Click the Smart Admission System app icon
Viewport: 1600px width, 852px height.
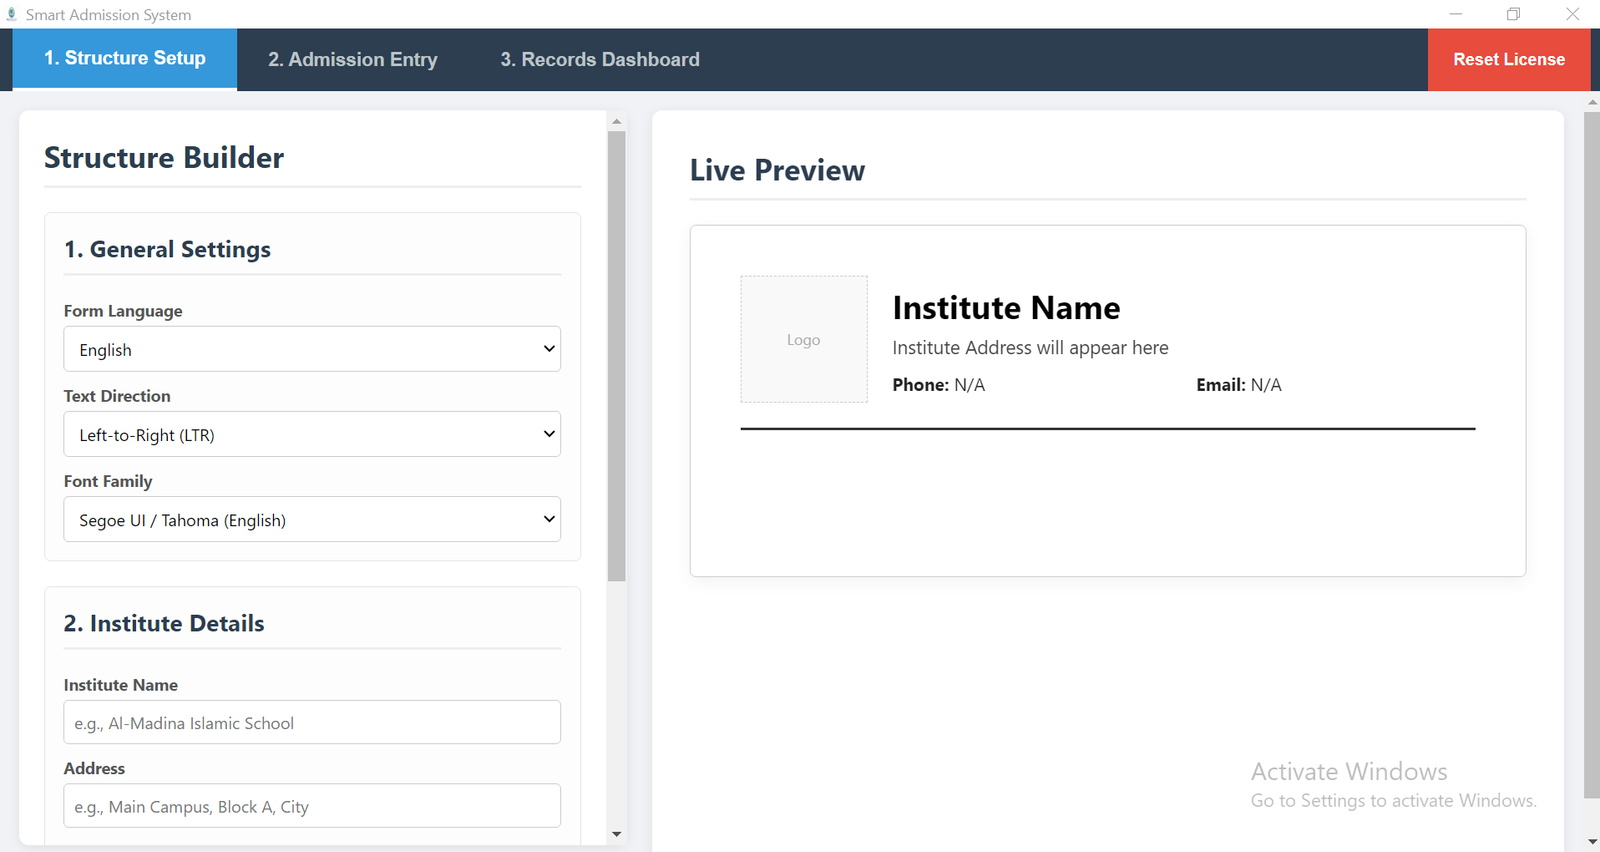tap(12, 14)
